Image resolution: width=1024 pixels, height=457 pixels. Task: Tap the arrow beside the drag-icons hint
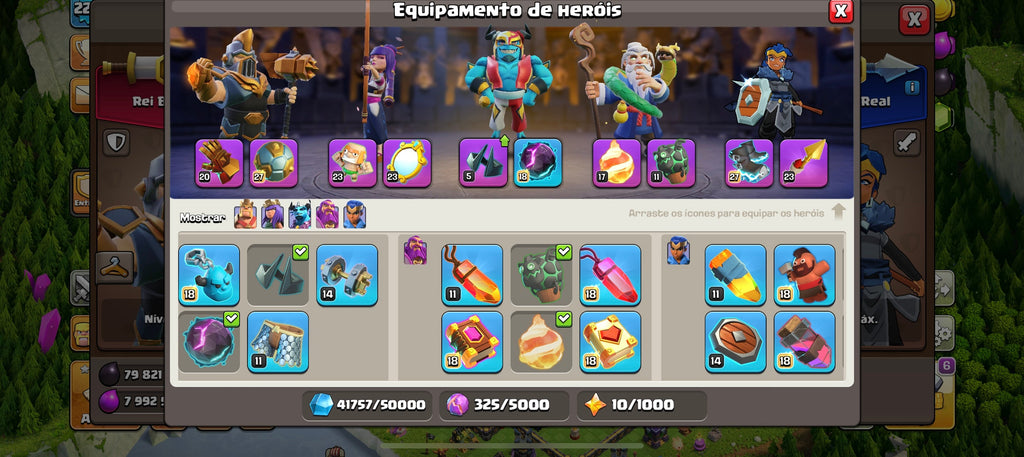(x=839, y=212)
